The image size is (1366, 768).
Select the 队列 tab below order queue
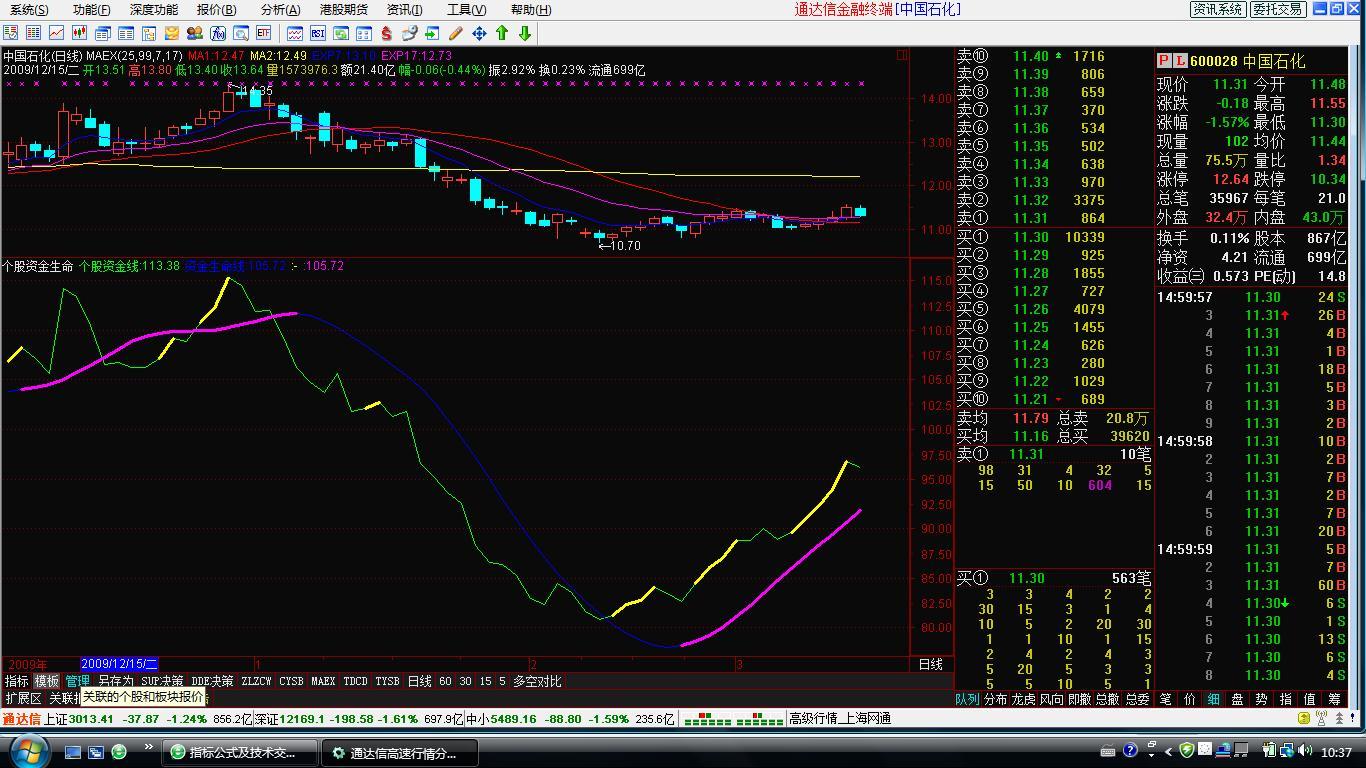967,699
